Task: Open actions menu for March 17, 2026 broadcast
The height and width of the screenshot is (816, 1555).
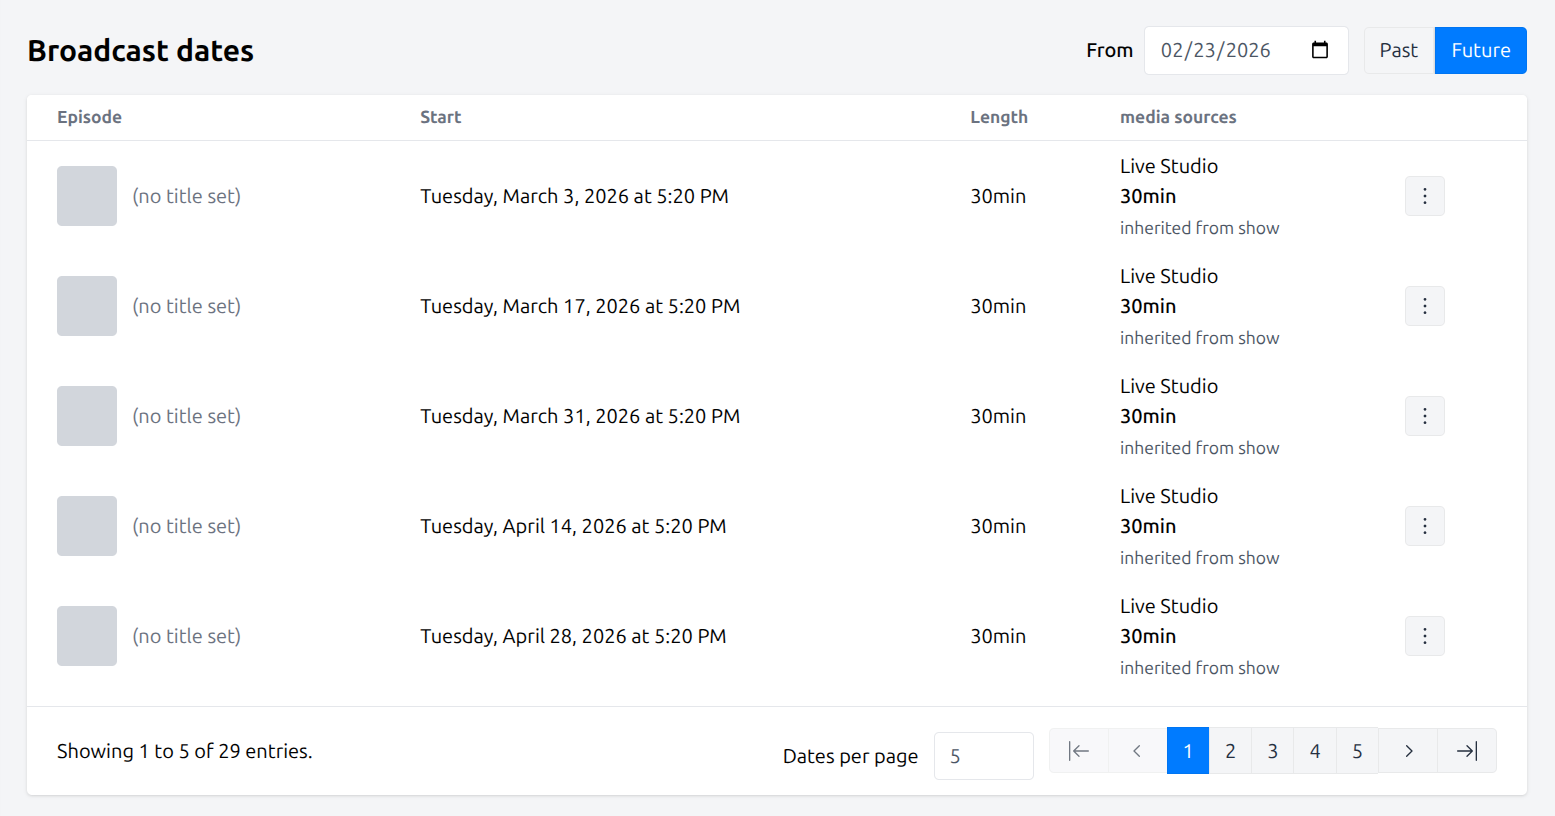Action: [1425, 306]
